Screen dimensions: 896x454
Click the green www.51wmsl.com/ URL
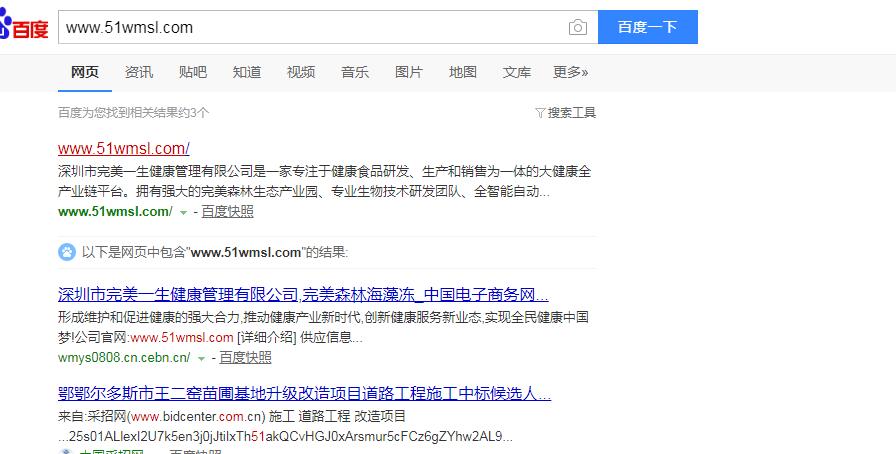115,212
